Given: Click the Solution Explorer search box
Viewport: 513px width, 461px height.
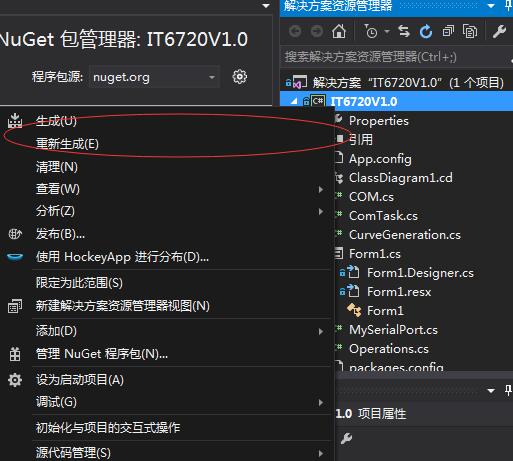Looking at the screenshot, I should click(396, 57).
